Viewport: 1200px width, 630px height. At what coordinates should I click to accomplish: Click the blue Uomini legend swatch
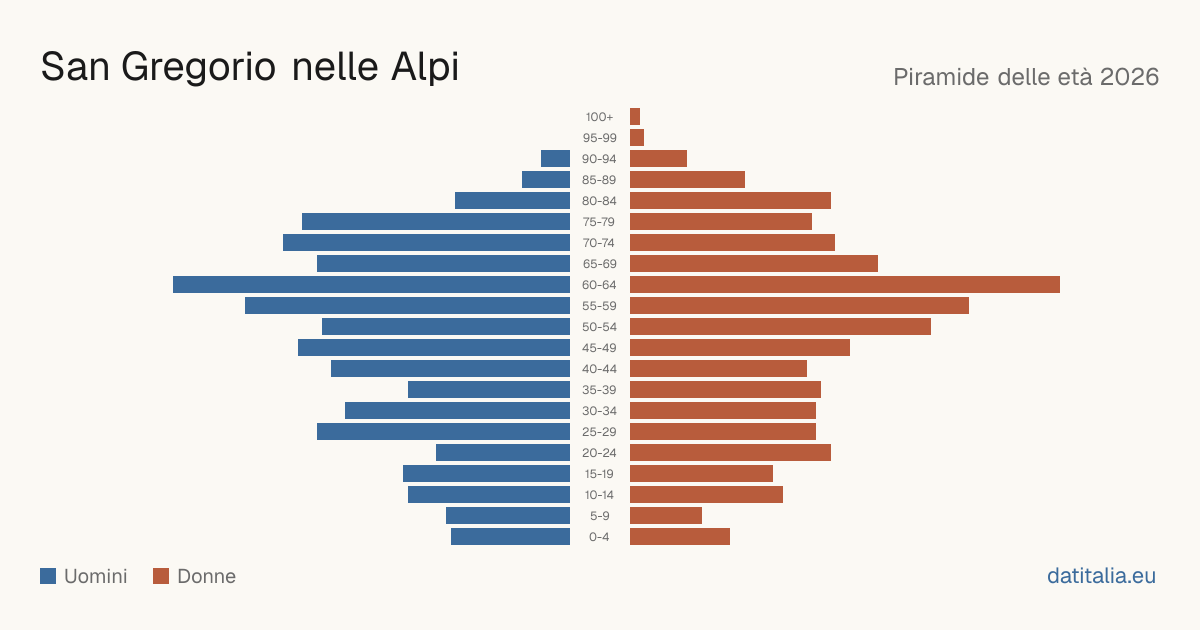point(48,576)
